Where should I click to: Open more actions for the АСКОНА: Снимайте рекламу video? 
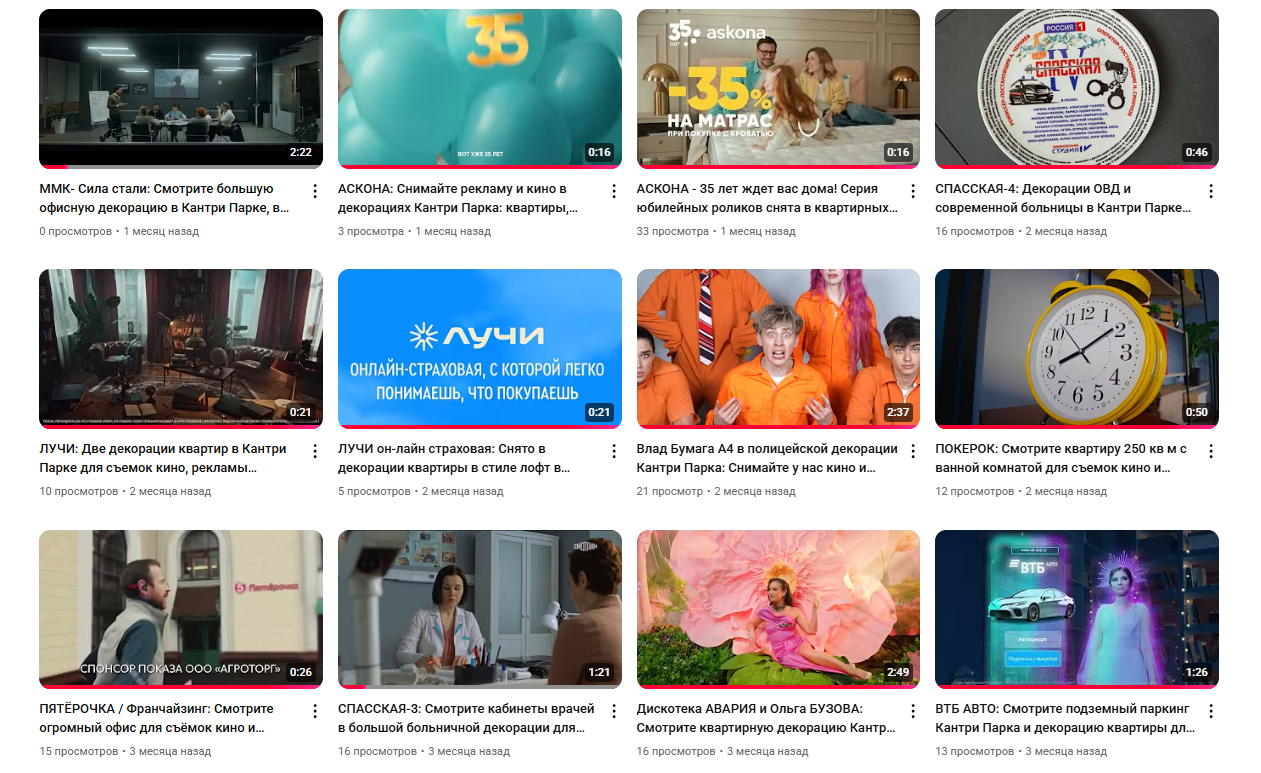click(613, 191)
